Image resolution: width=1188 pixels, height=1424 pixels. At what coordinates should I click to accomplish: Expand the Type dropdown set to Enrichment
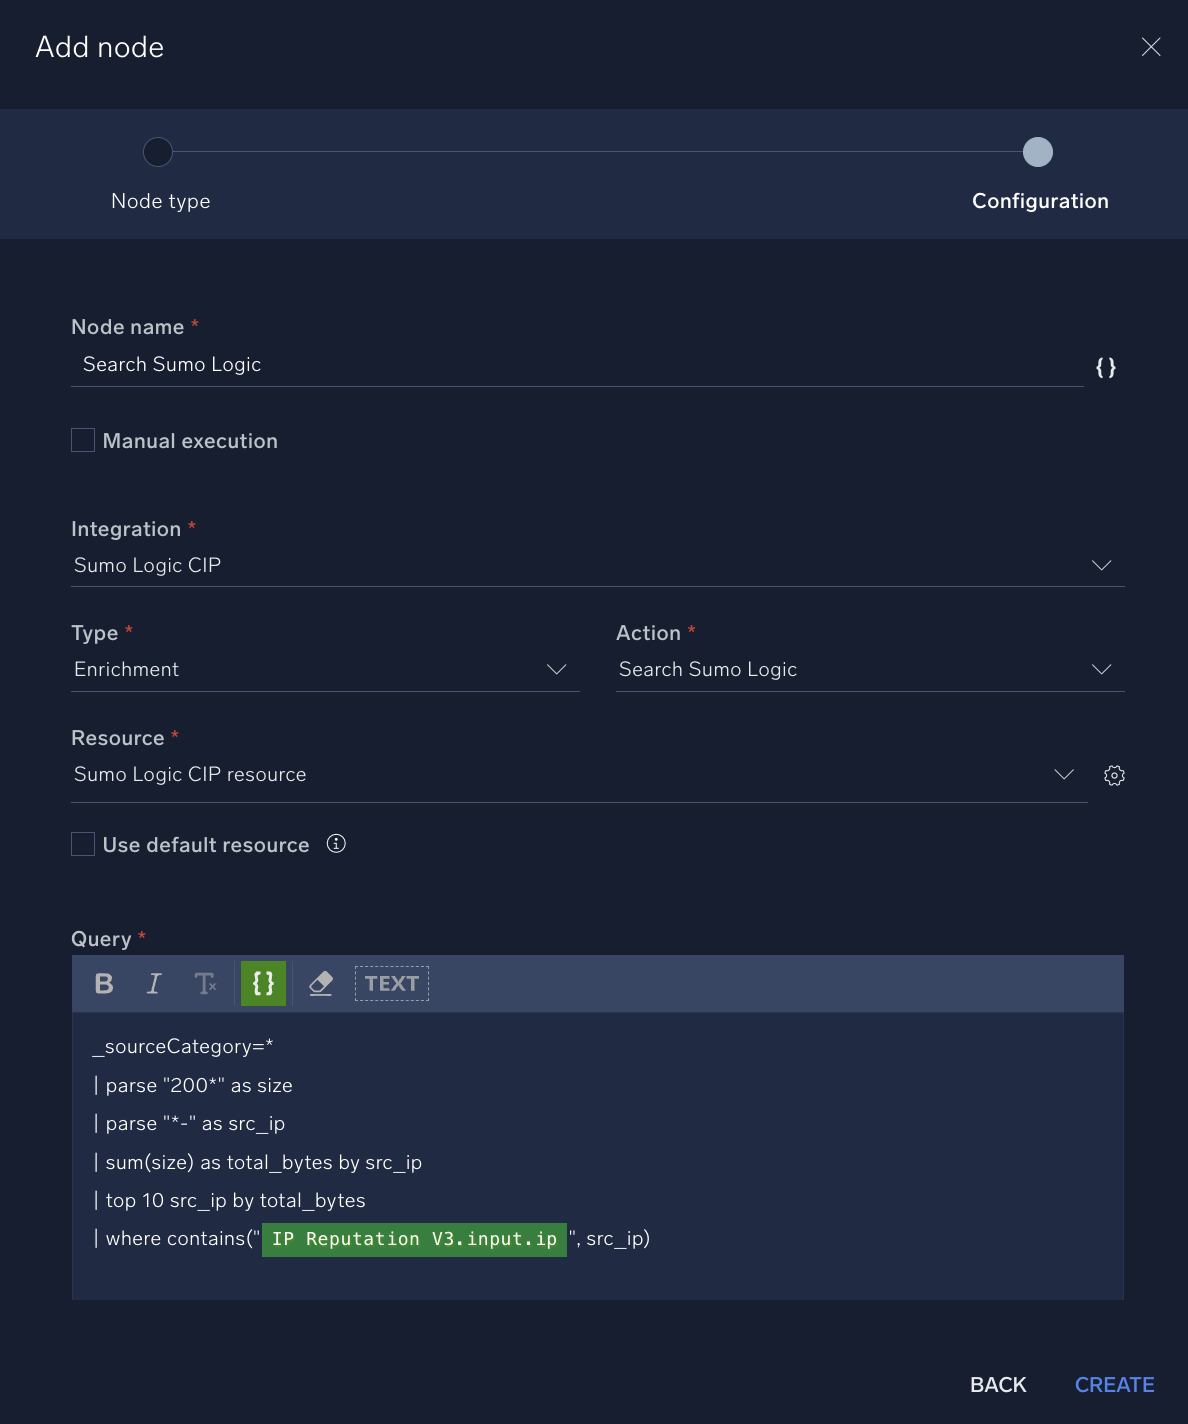coord(557,669)
